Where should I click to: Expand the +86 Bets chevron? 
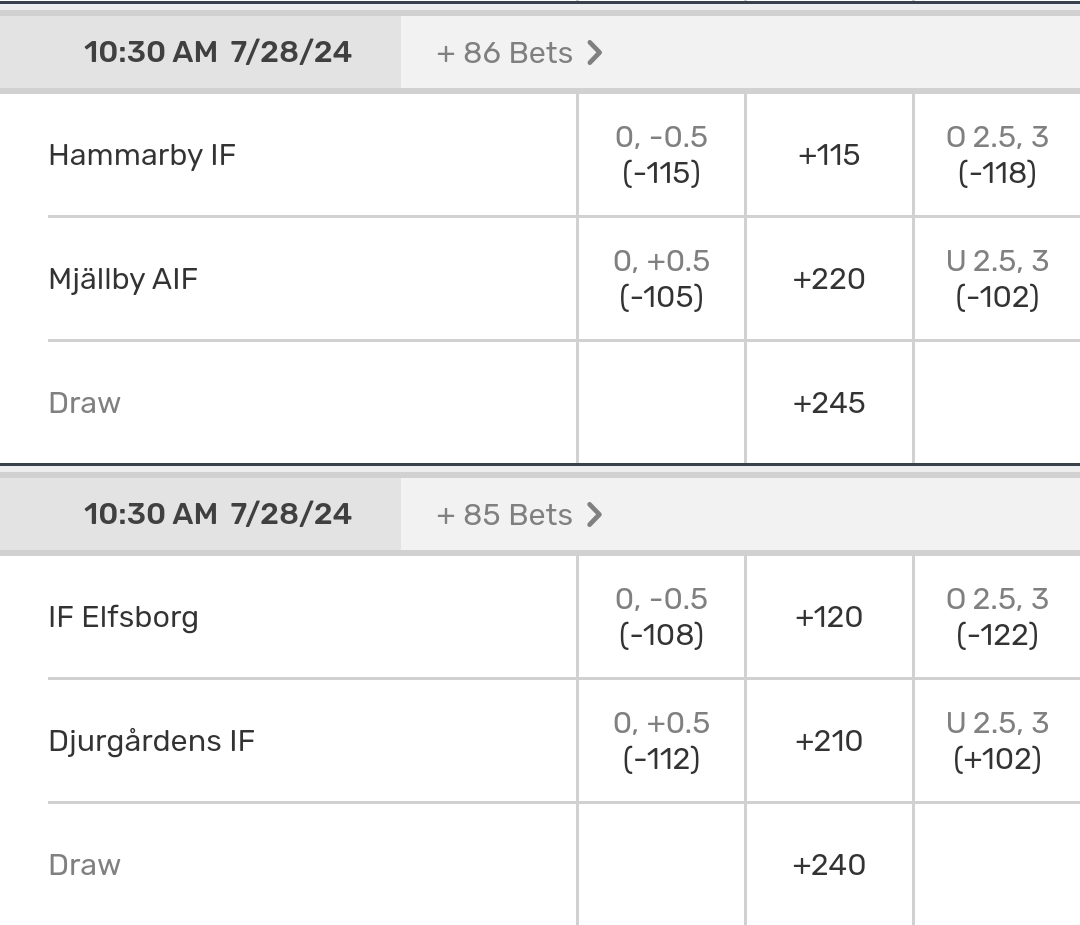click(x=594, y=53)
